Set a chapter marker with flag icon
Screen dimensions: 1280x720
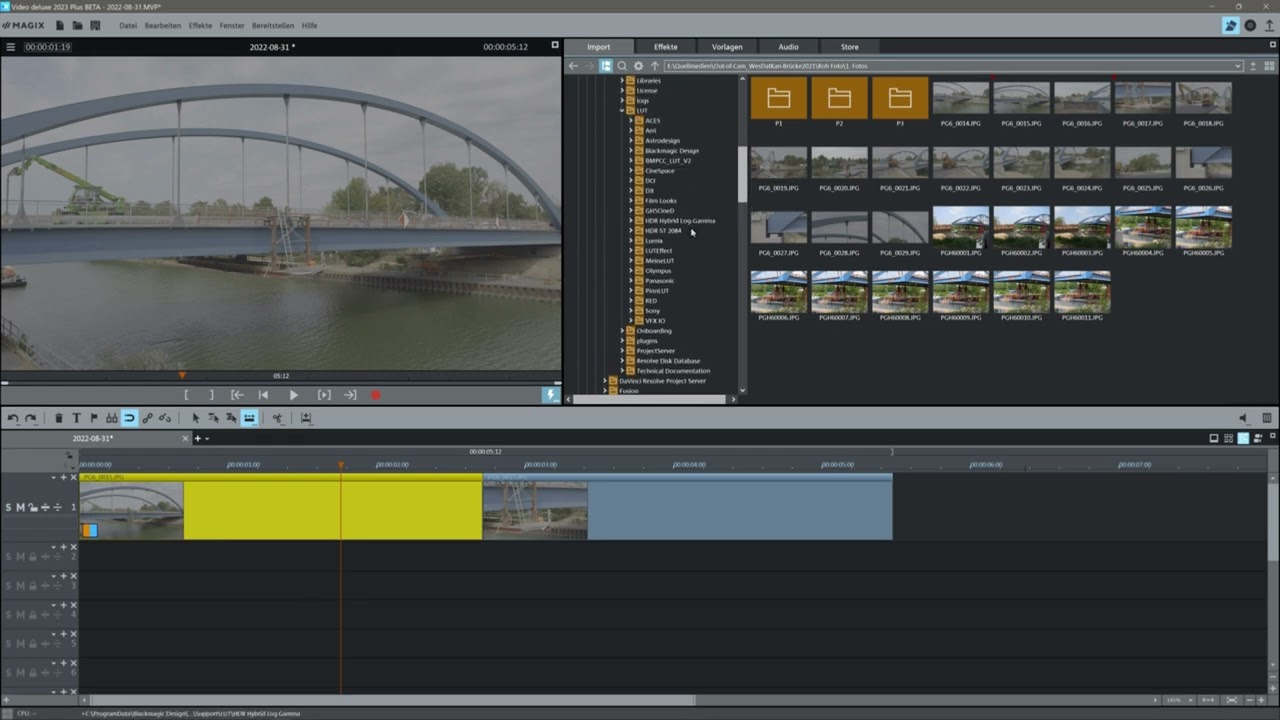click(x=94, y=418)
